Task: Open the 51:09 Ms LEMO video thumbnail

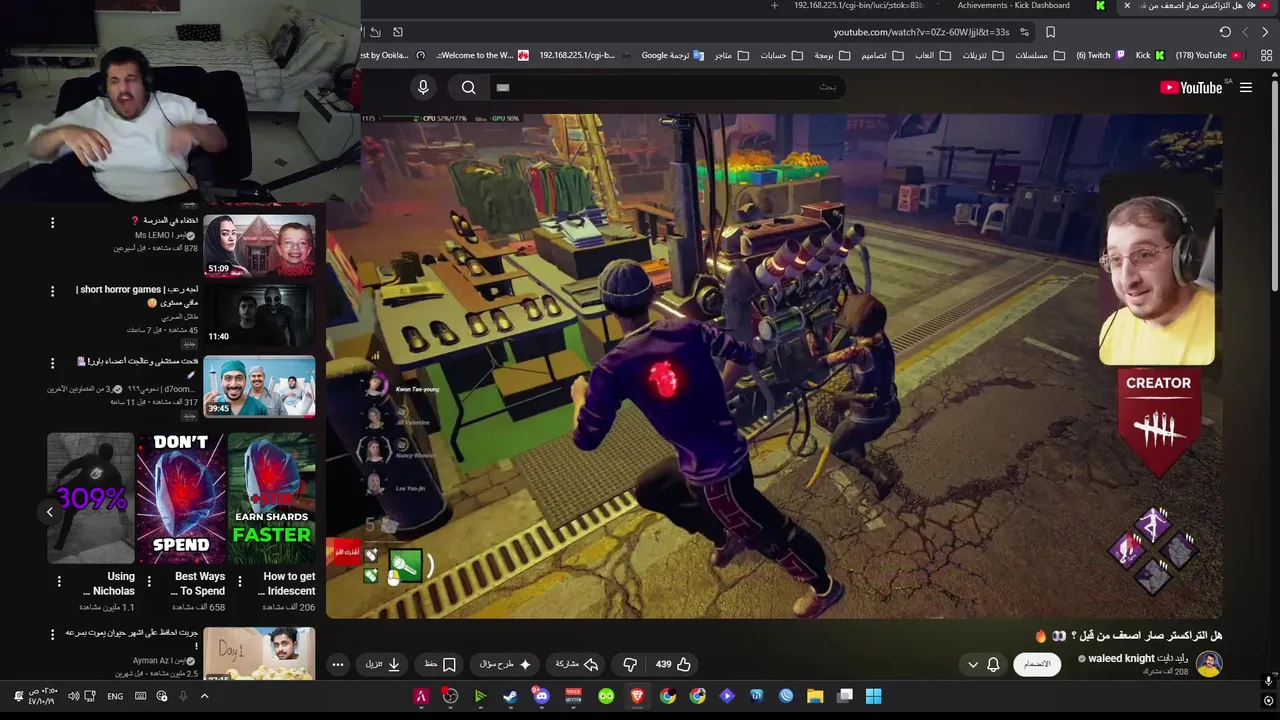Action: pos(259,245)
